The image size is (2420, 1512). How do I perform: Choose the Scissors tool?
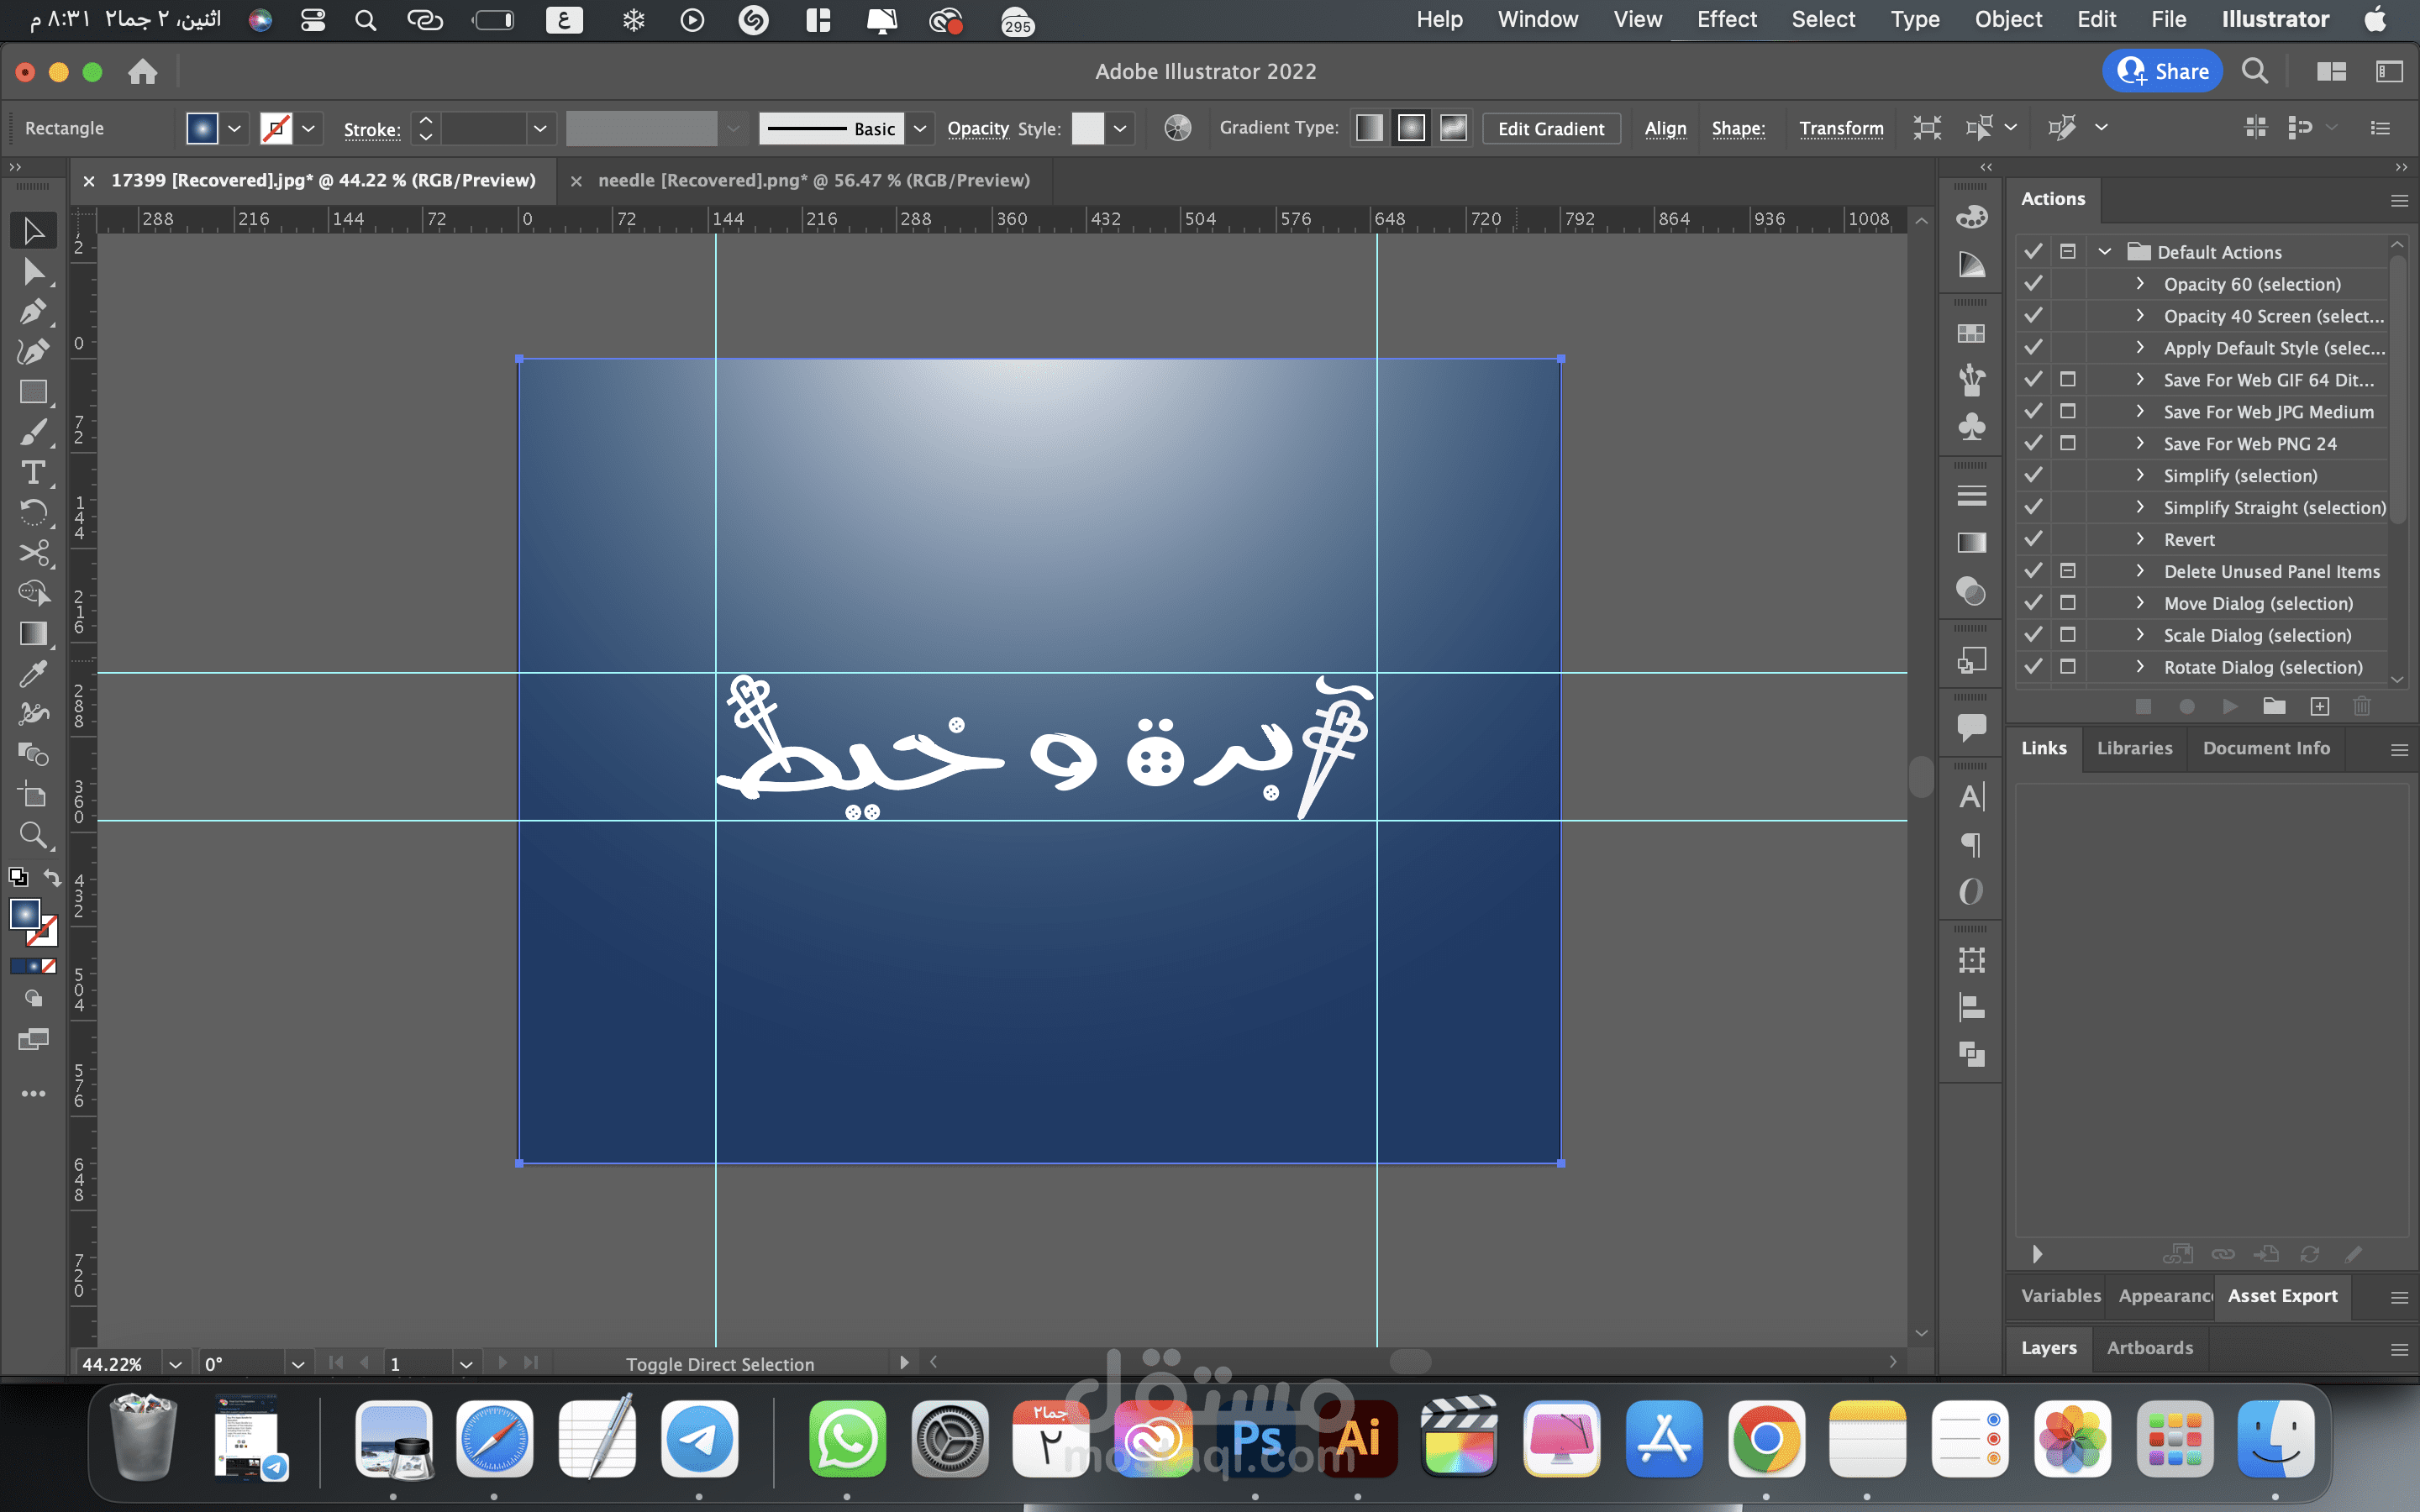coord(33,553)
